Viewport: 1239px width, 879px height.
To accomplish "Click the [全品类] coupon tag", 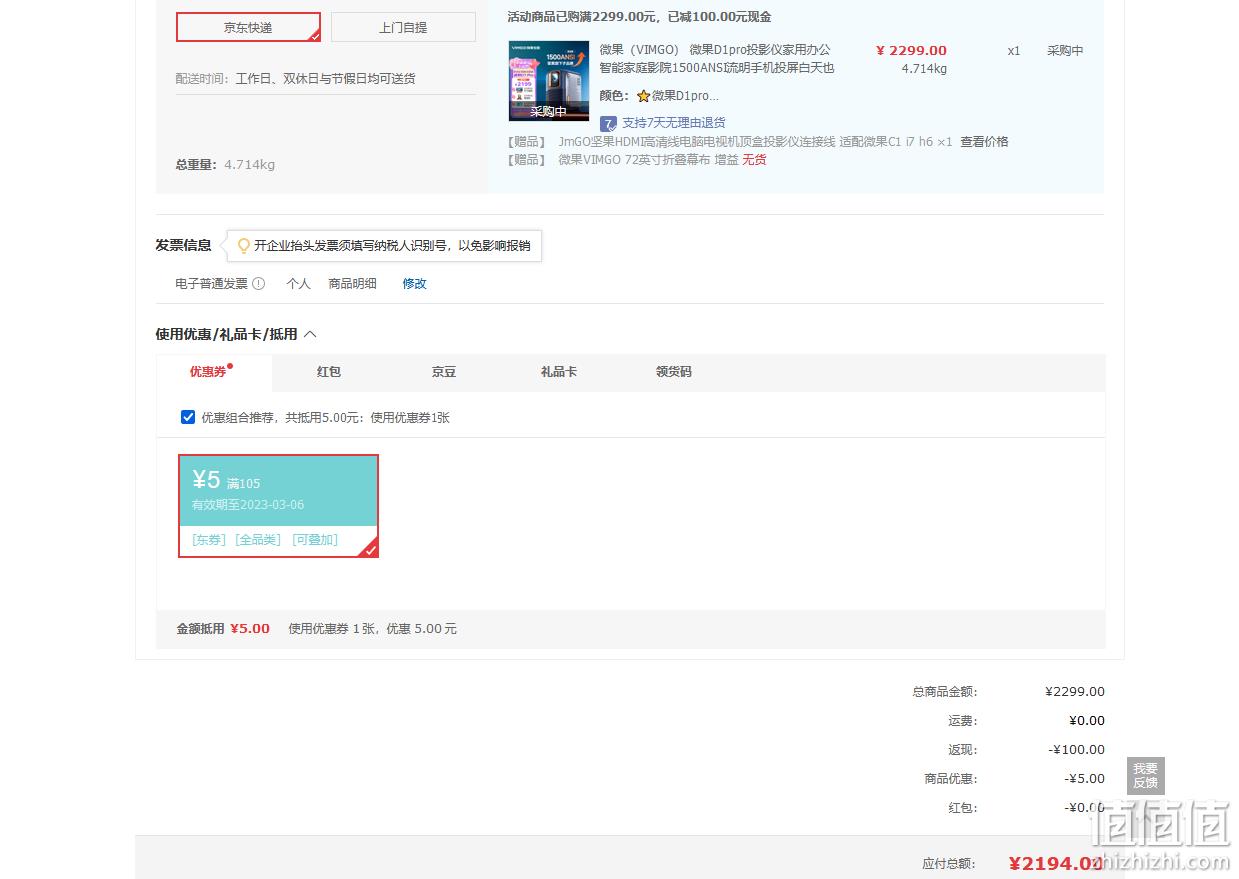I will pos(259,540).
